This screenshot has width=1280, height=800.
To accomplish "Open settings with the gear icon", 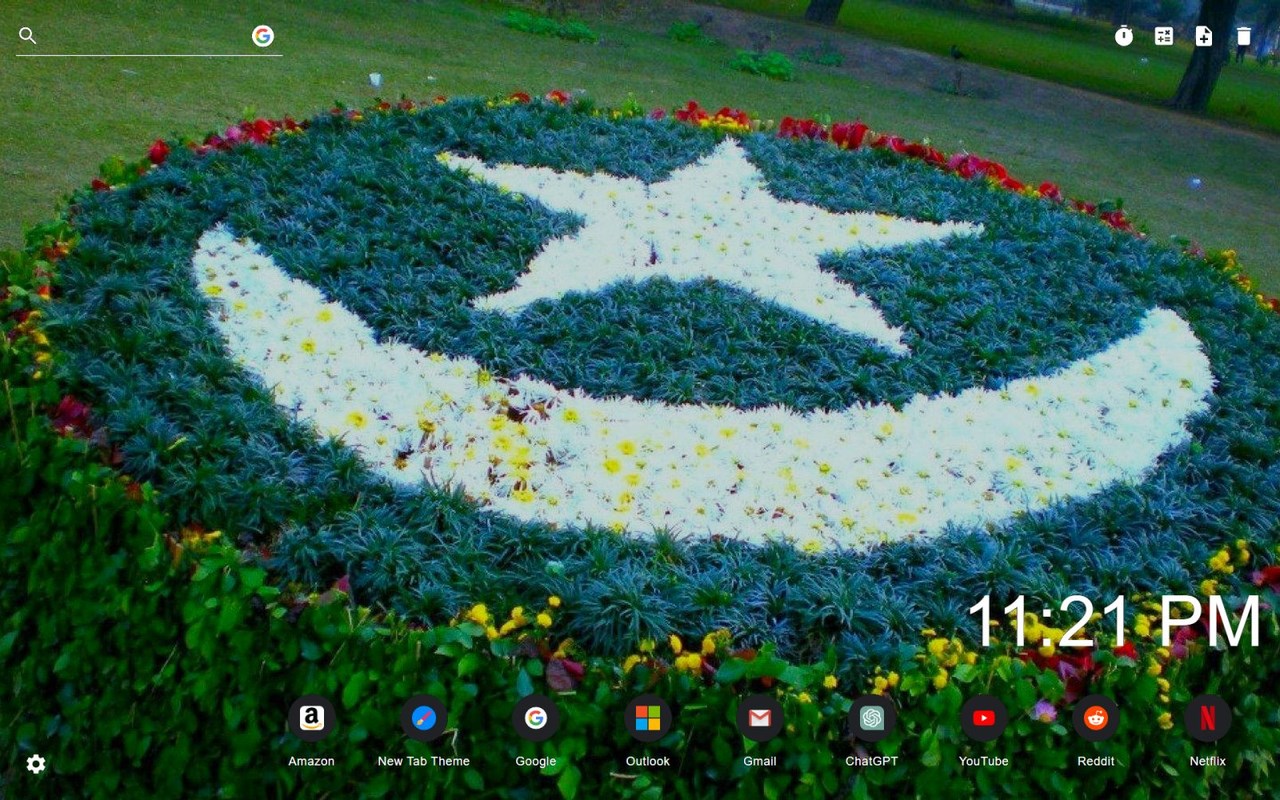I will pos(36,764).
